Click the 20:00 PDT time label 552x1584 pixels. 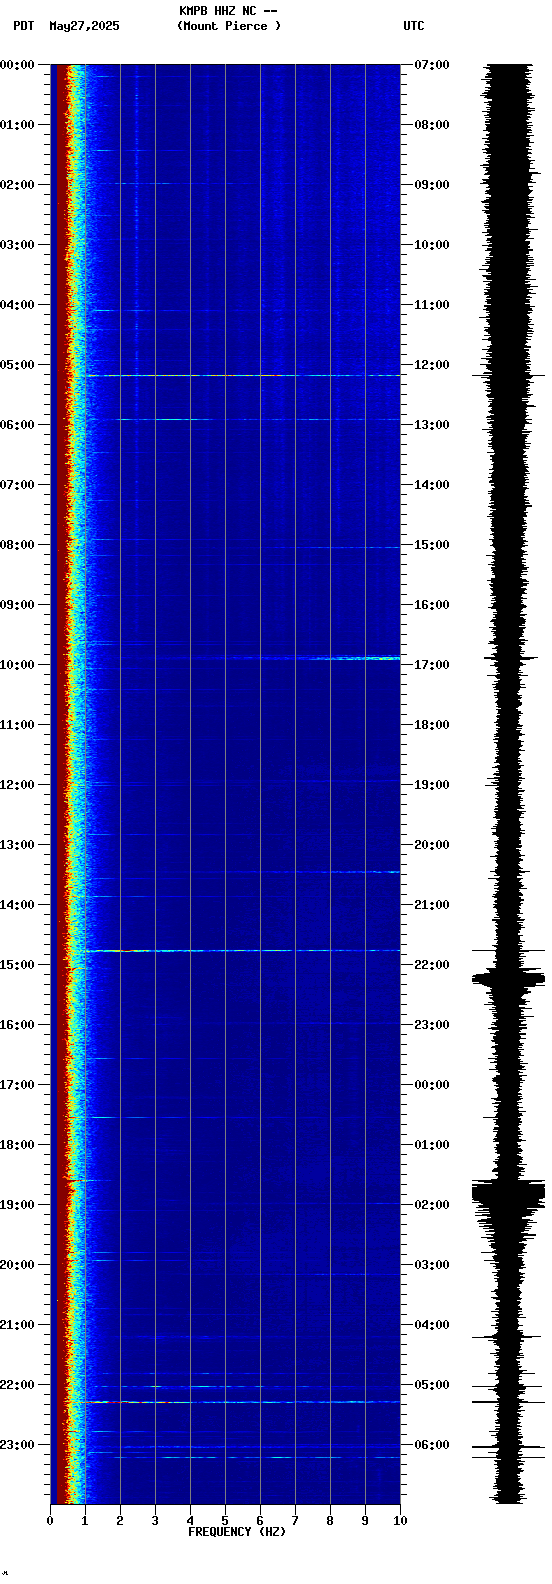pos(18,1265)
